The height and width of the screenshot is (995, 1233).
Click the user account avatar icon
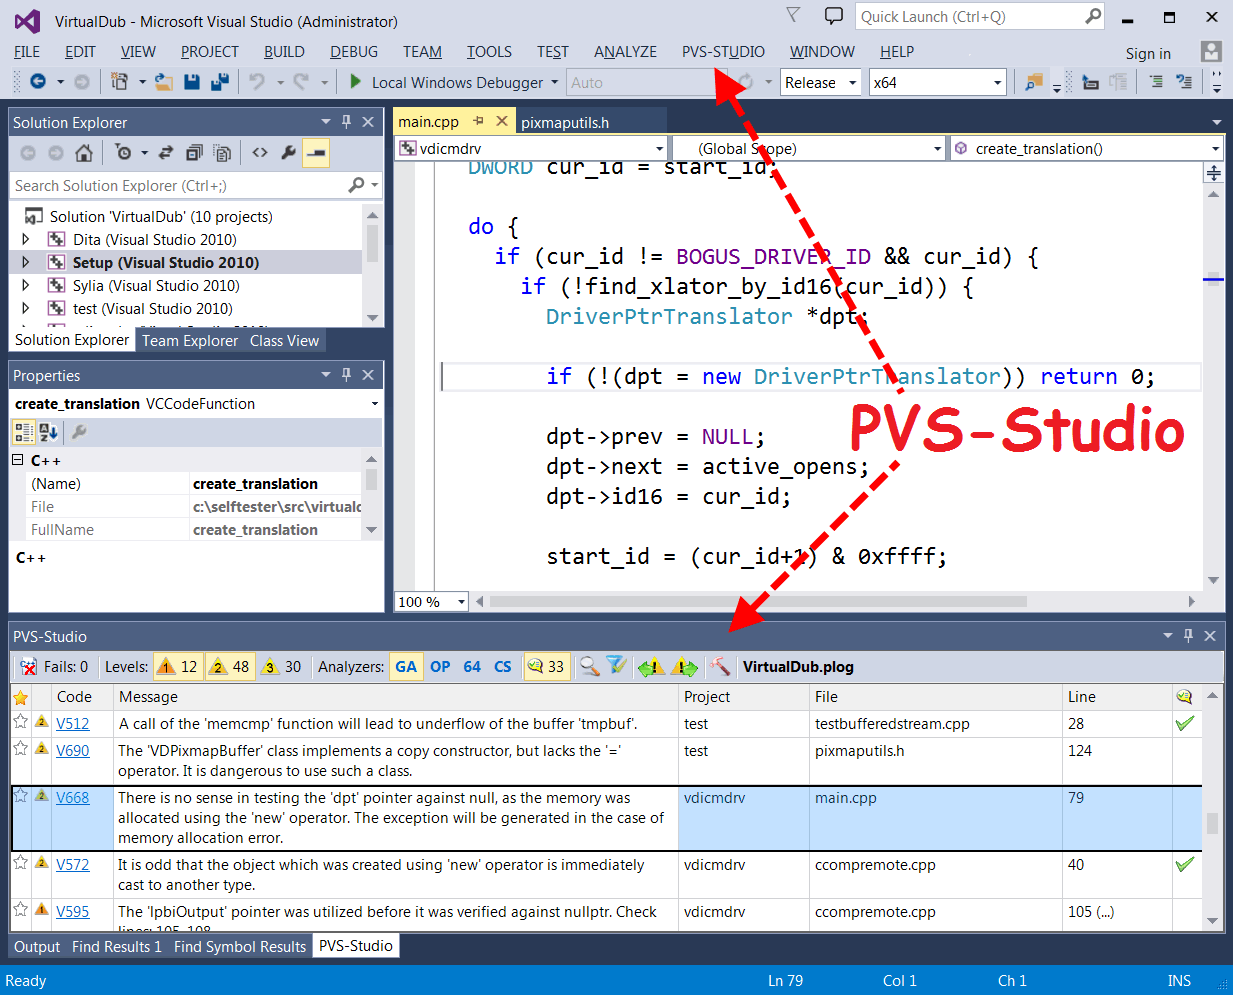pos(1211,52)
